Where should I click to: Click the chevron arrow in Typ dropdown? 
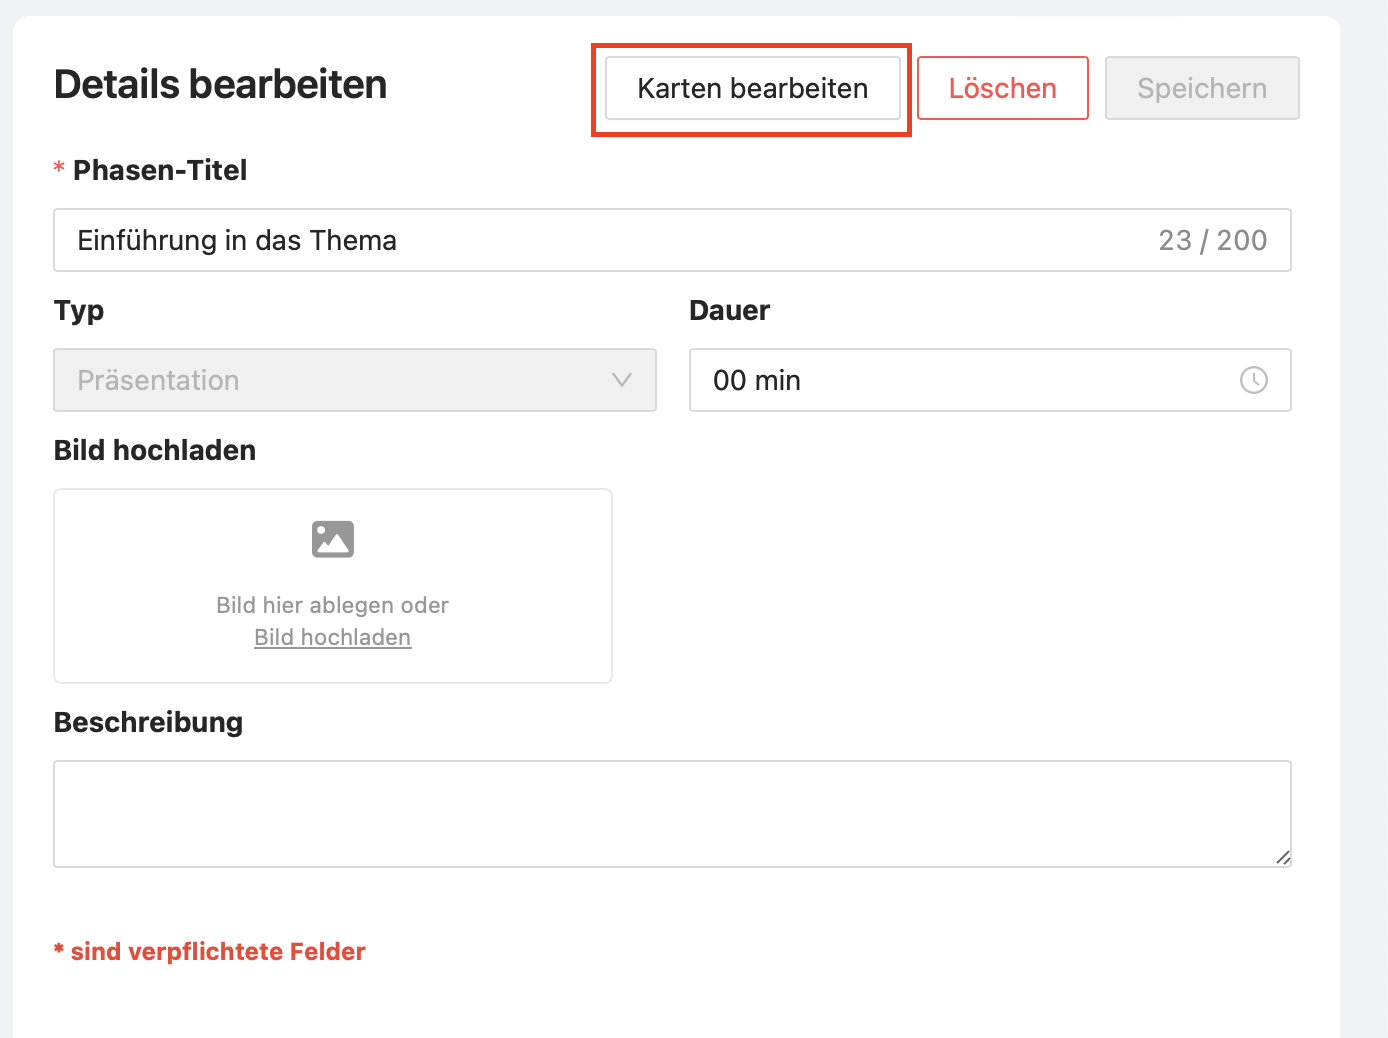click(x=622, y=380)
